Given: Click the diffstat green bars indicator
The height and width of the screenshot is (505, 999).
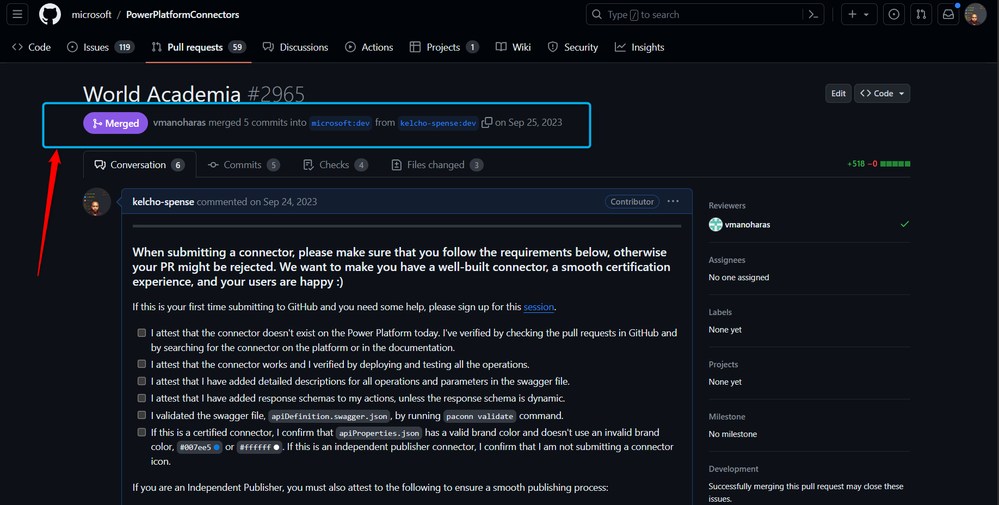Looking at the screenshot, I should coord(895,164).
